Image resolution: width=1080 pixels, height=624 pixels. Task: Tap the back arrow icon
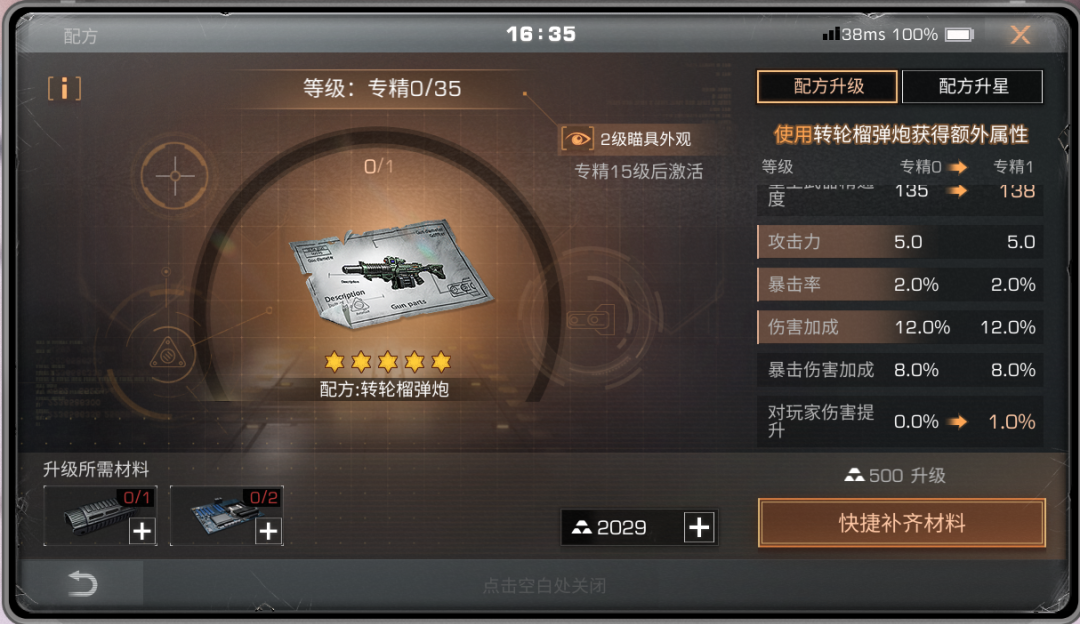coord(83,584)
